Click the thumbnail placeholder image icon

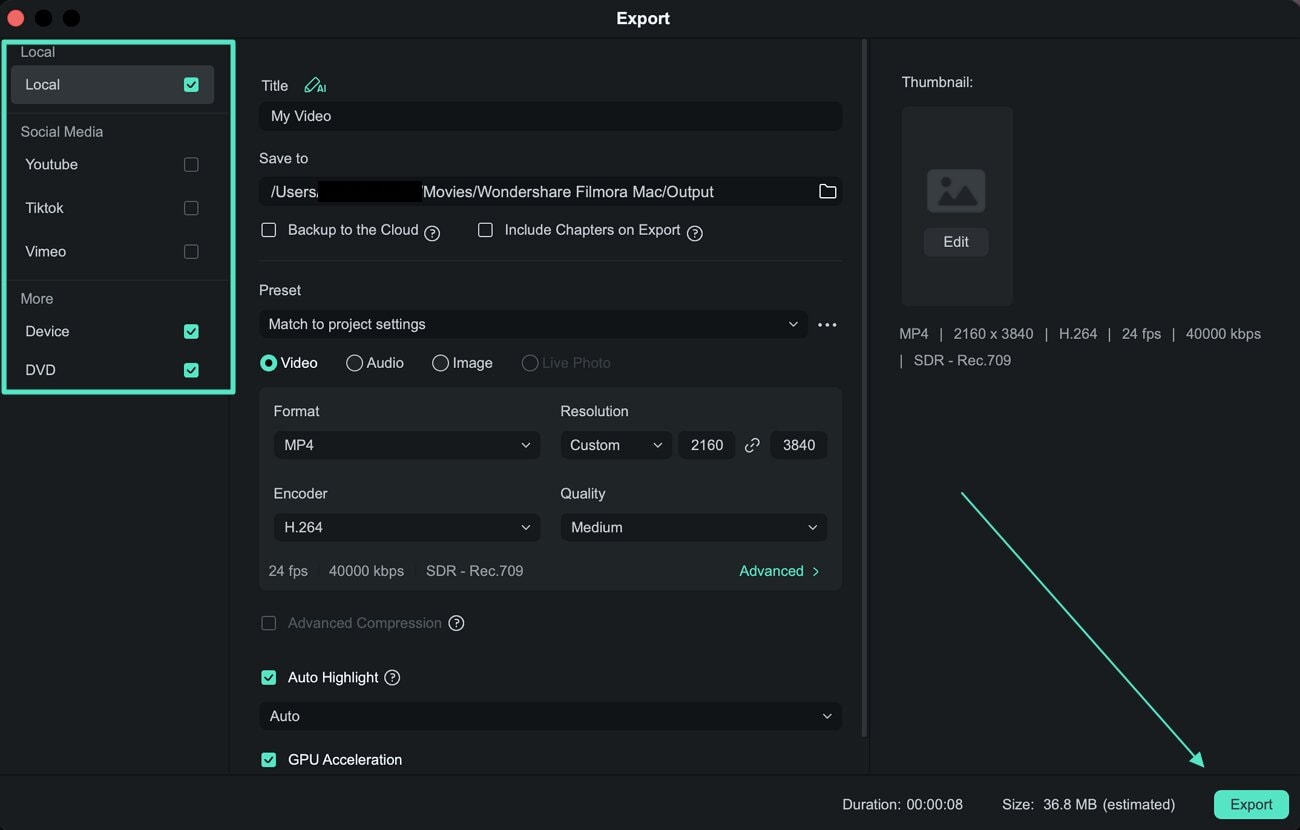[956, 191]
